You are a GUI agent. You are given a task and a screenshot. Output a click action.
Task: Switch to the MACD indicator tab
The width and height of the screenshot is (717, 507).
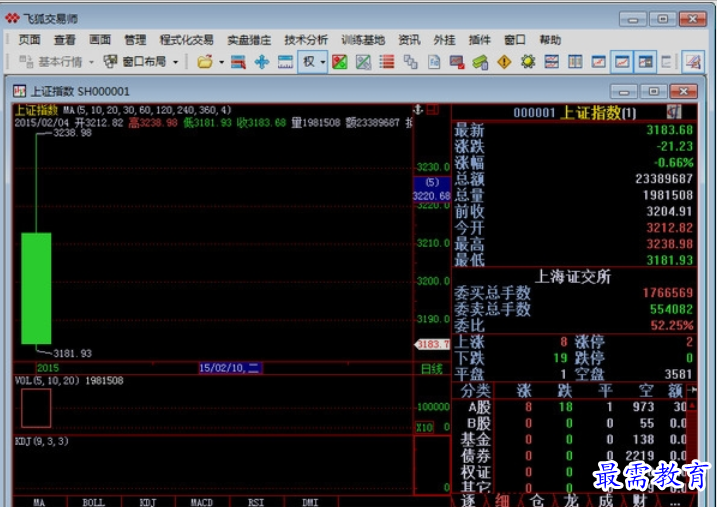[202, 502]
